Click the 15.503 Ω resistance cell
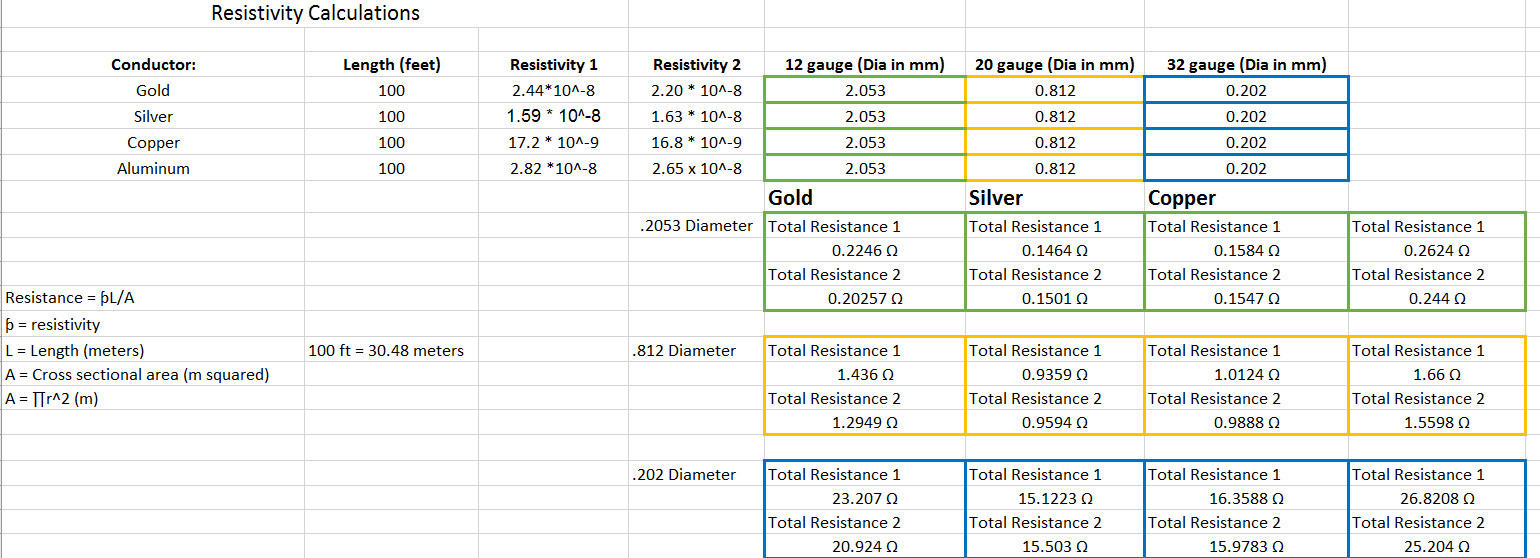Screen dimensions: 1540x558 (1054, 547)
